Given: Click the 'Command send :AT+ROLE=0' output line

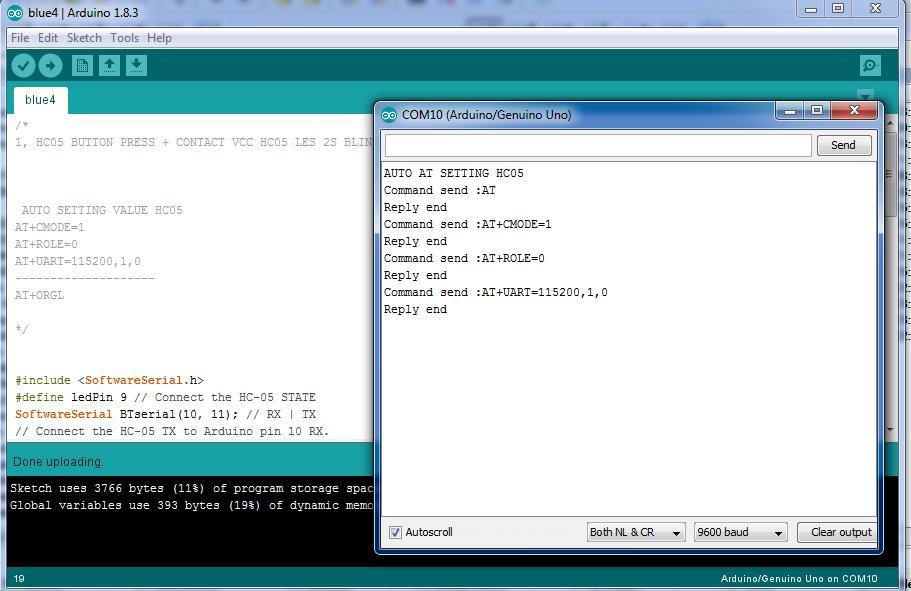Looking at the screenshot, I should [x=464, y=259].
